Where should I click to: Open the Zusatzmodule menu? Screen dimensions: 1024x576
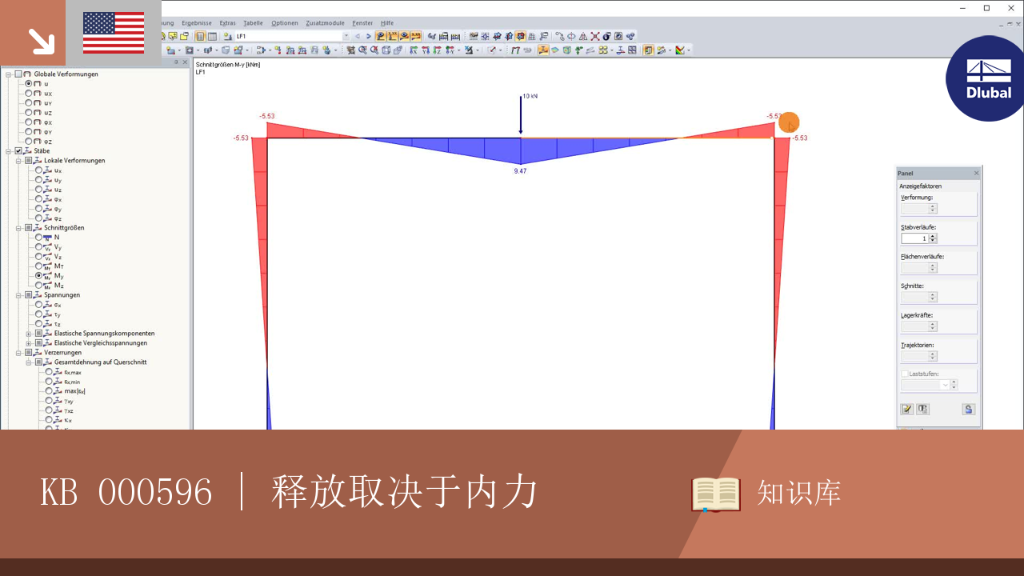pyautogui.click(x=325, y=23)
